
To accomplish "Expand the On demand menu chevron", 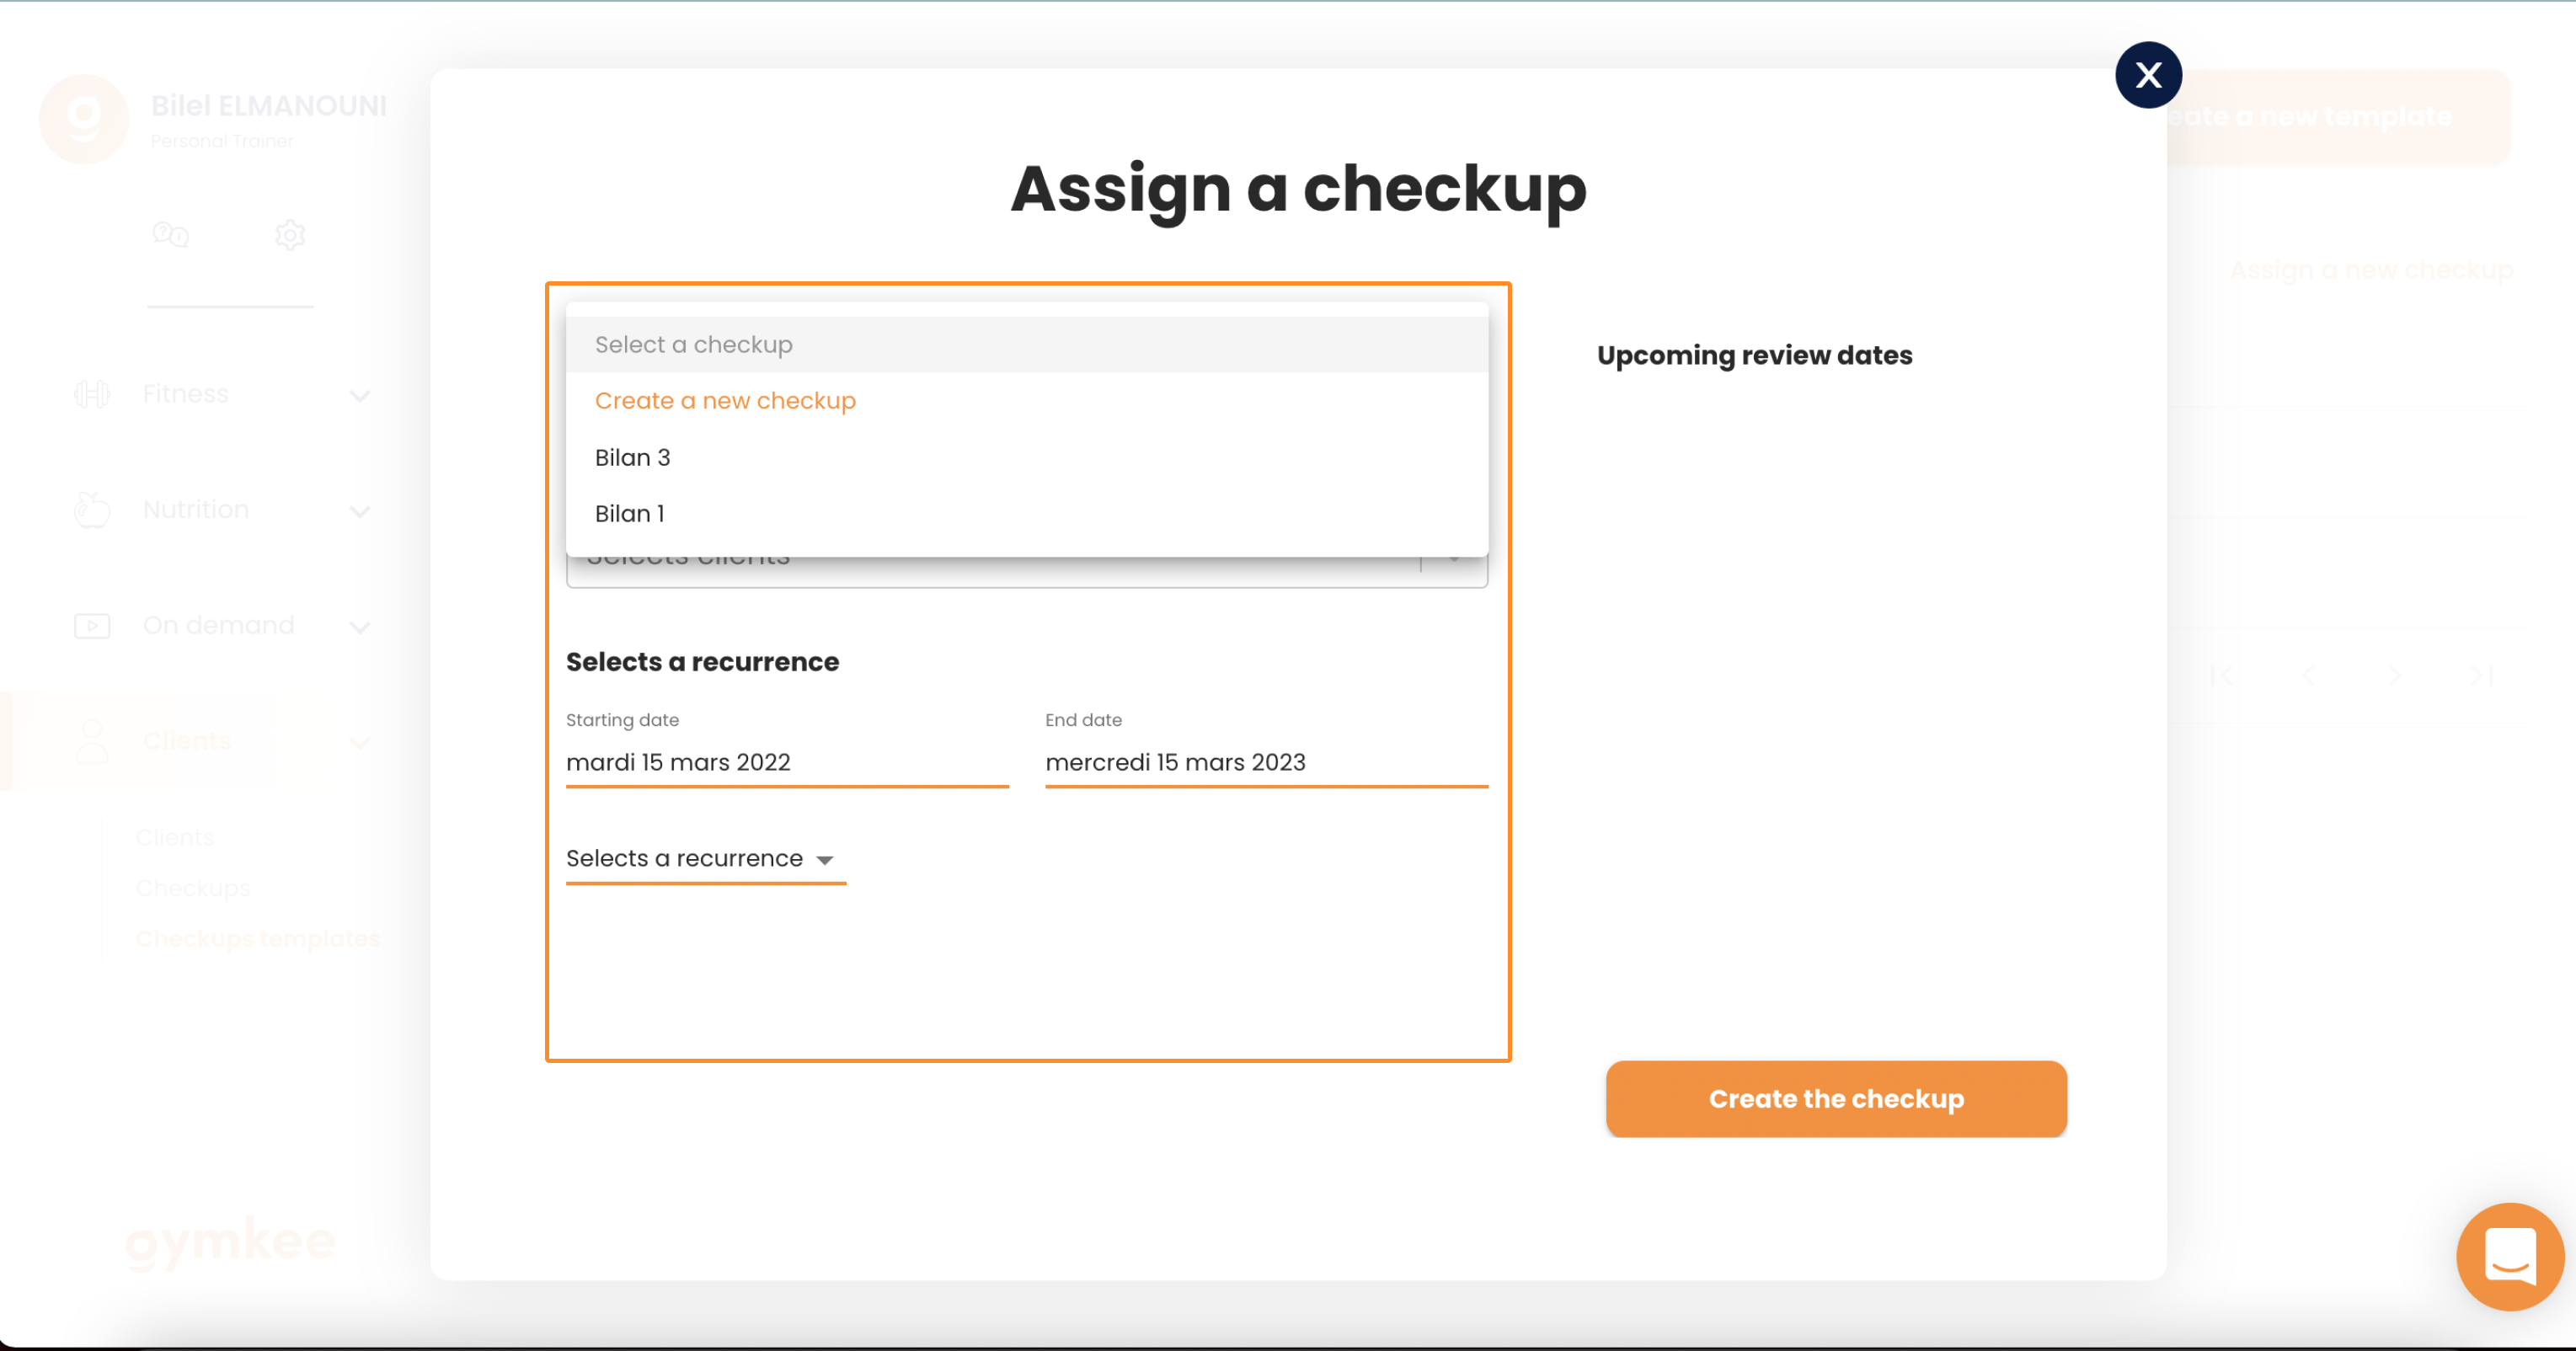I will tap(360, 628).
